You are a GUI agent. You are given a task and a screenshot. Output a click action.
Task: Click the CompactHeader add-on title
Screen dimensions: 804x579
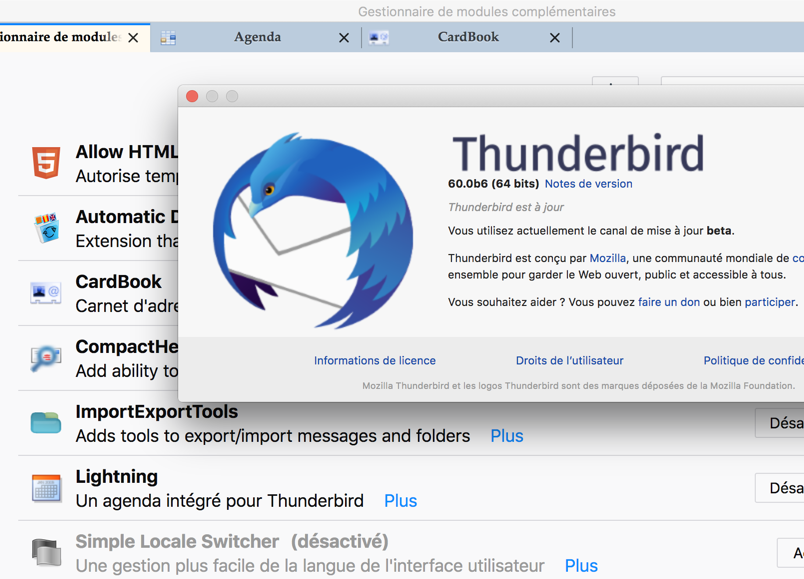[x=127, y=347]
